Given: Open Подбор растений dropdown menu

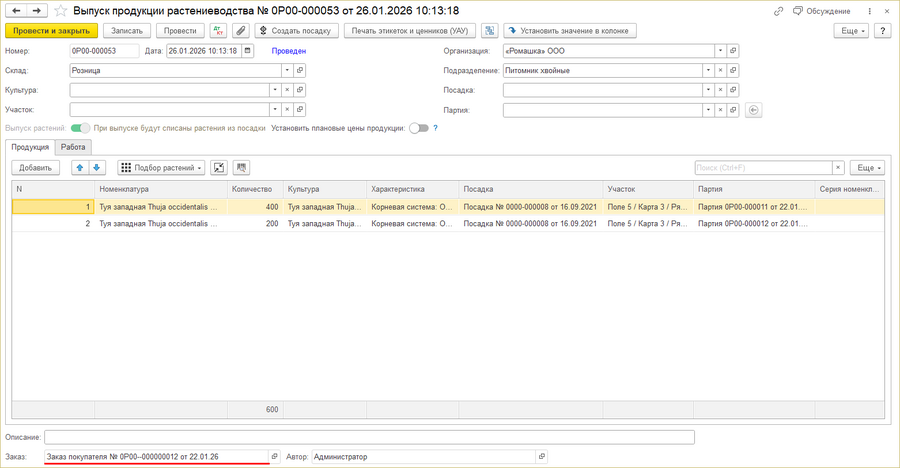Looking at the screenshot, I should pos(161,168).
